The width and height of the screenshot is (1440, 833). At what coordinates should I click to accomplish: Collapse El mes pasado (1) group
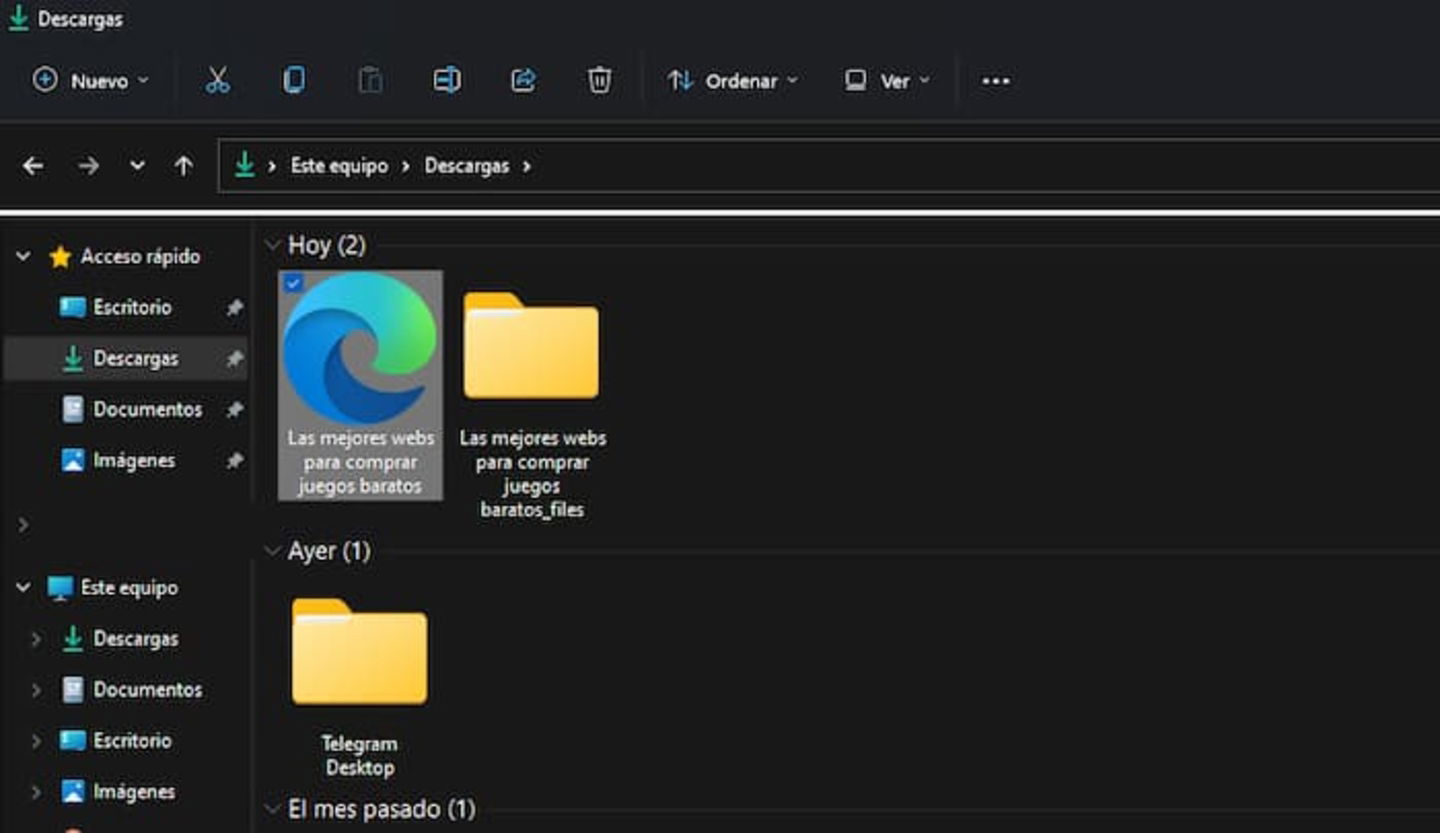pyautogui.click(x=272, y=809)
